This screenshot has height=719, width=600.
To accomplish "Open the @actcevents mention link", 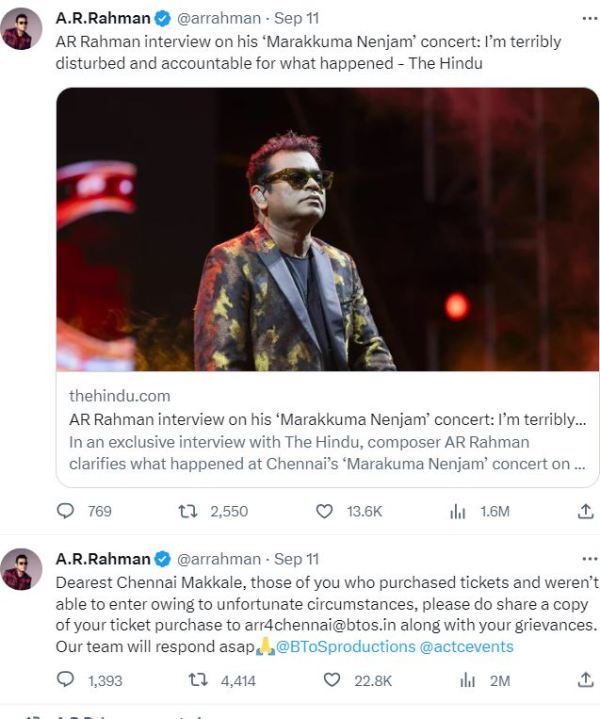I will click(x=467, y=647).
